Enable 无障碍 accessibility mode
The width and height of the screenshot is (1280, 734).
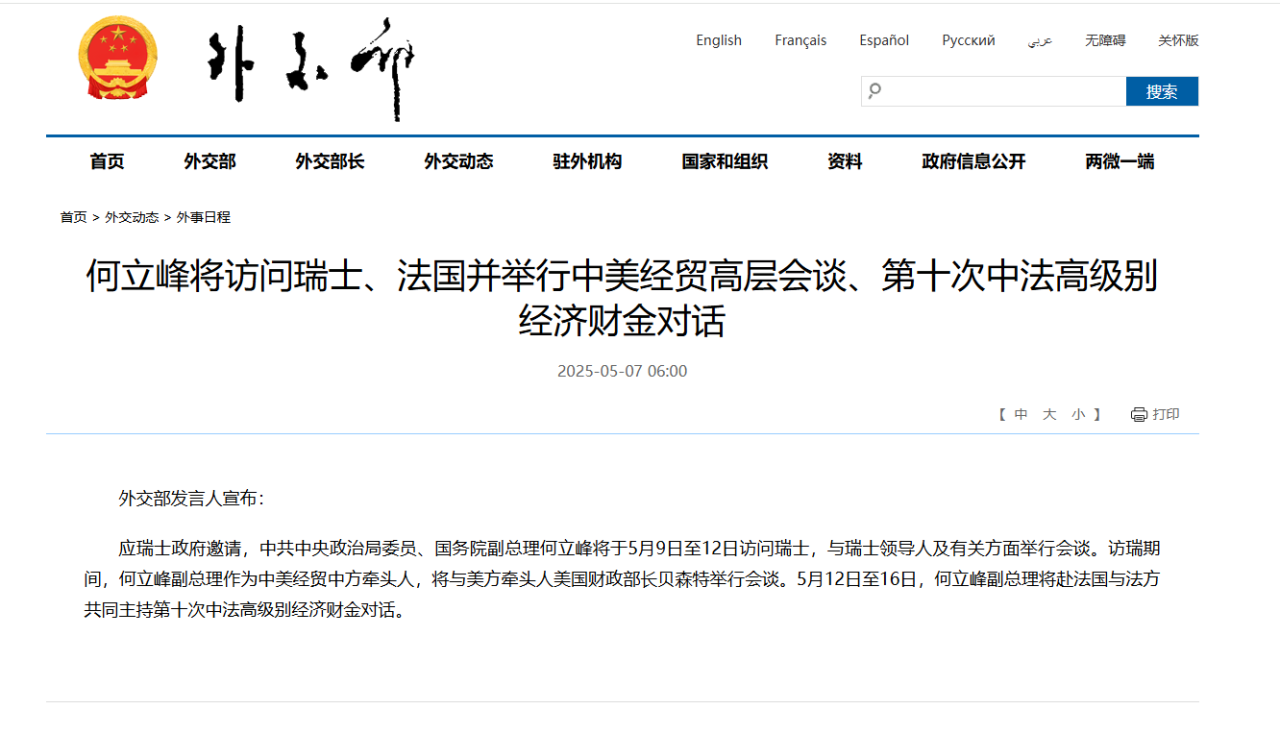tap(1105, 40)
